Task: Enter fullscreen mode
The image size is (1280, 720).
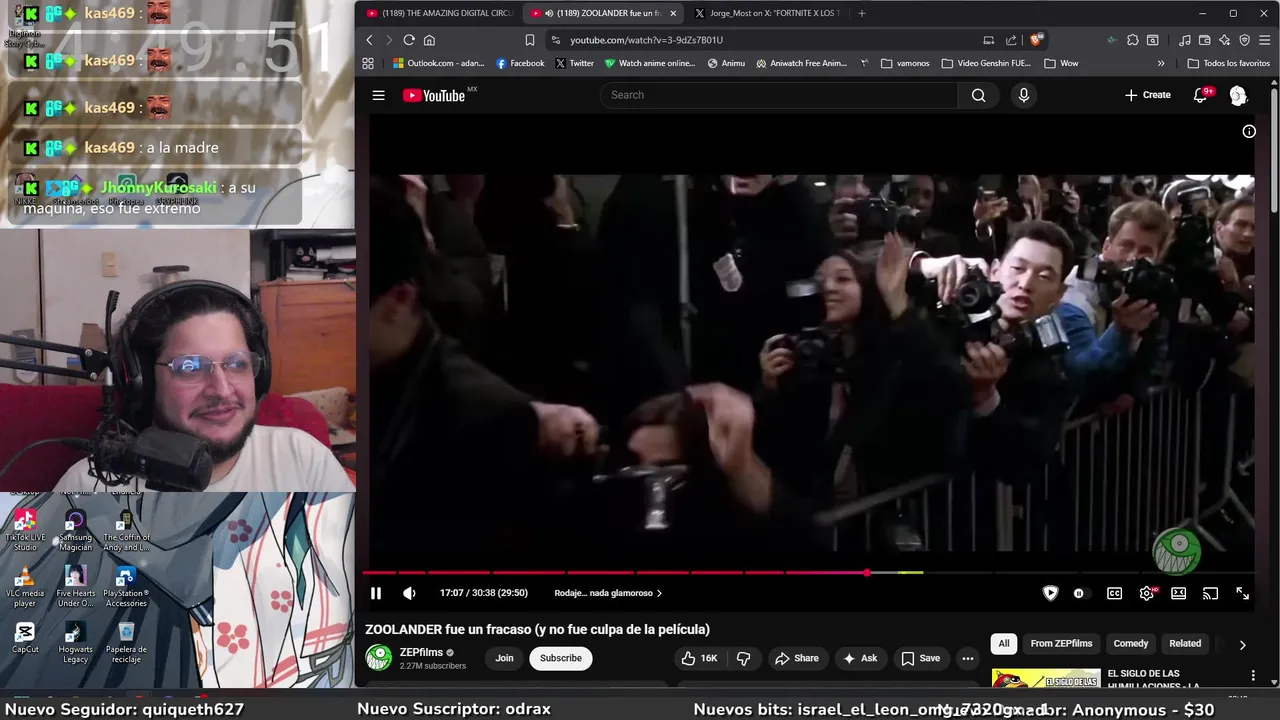Action: click(1242, 593)
